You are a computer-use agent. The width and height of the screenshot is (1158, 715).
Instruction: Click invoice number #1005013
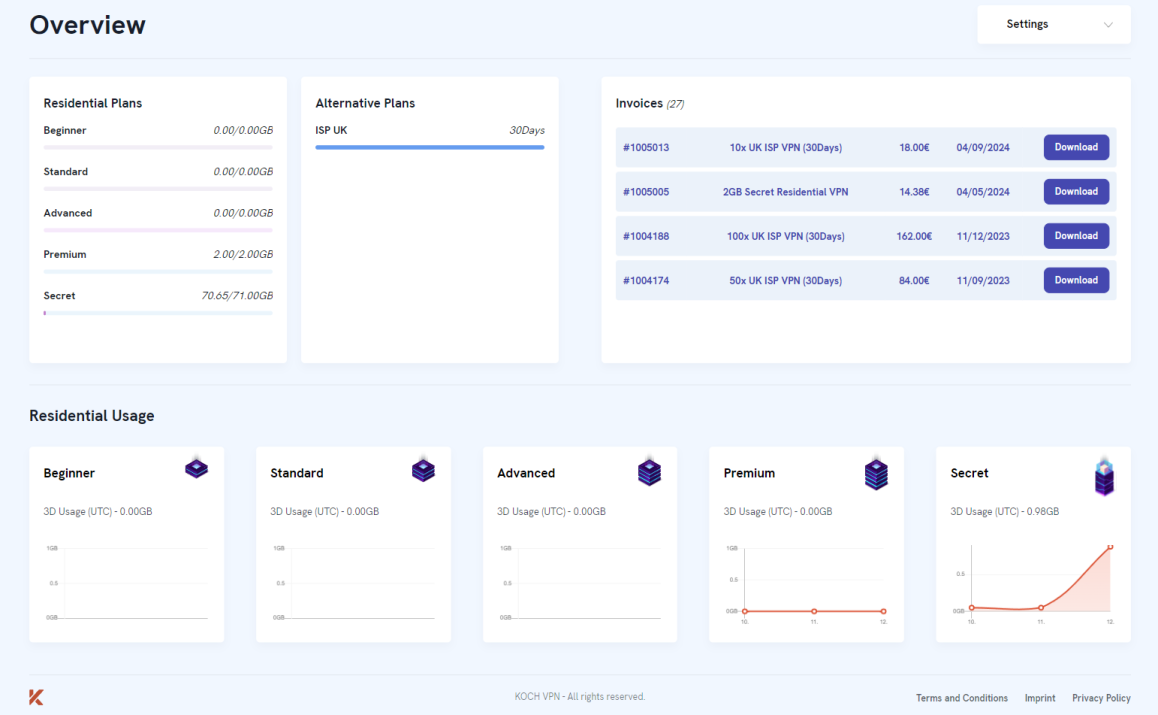coord(645,148)
